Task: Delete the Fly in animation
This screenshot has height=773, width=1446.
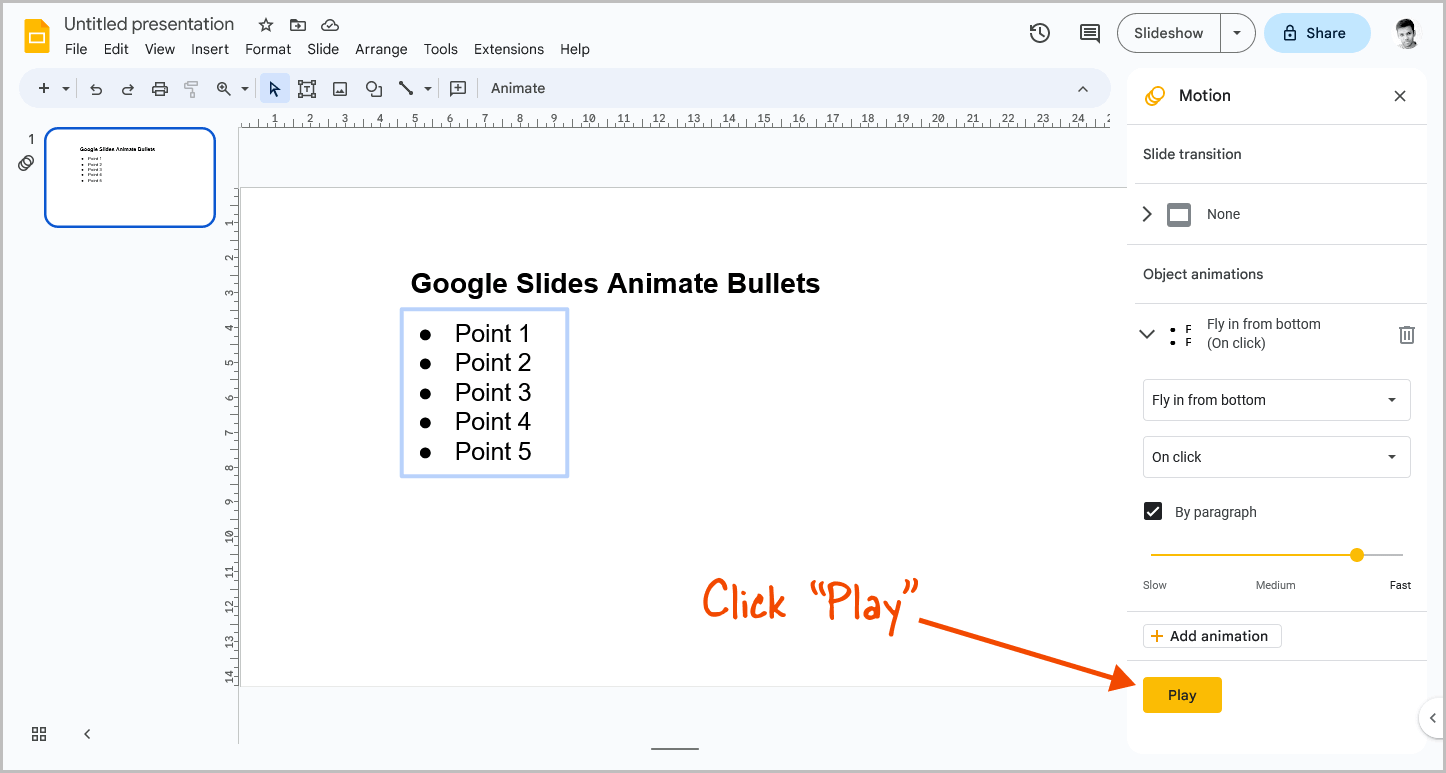Action: pyautogui.click(x=1407, y=334)
